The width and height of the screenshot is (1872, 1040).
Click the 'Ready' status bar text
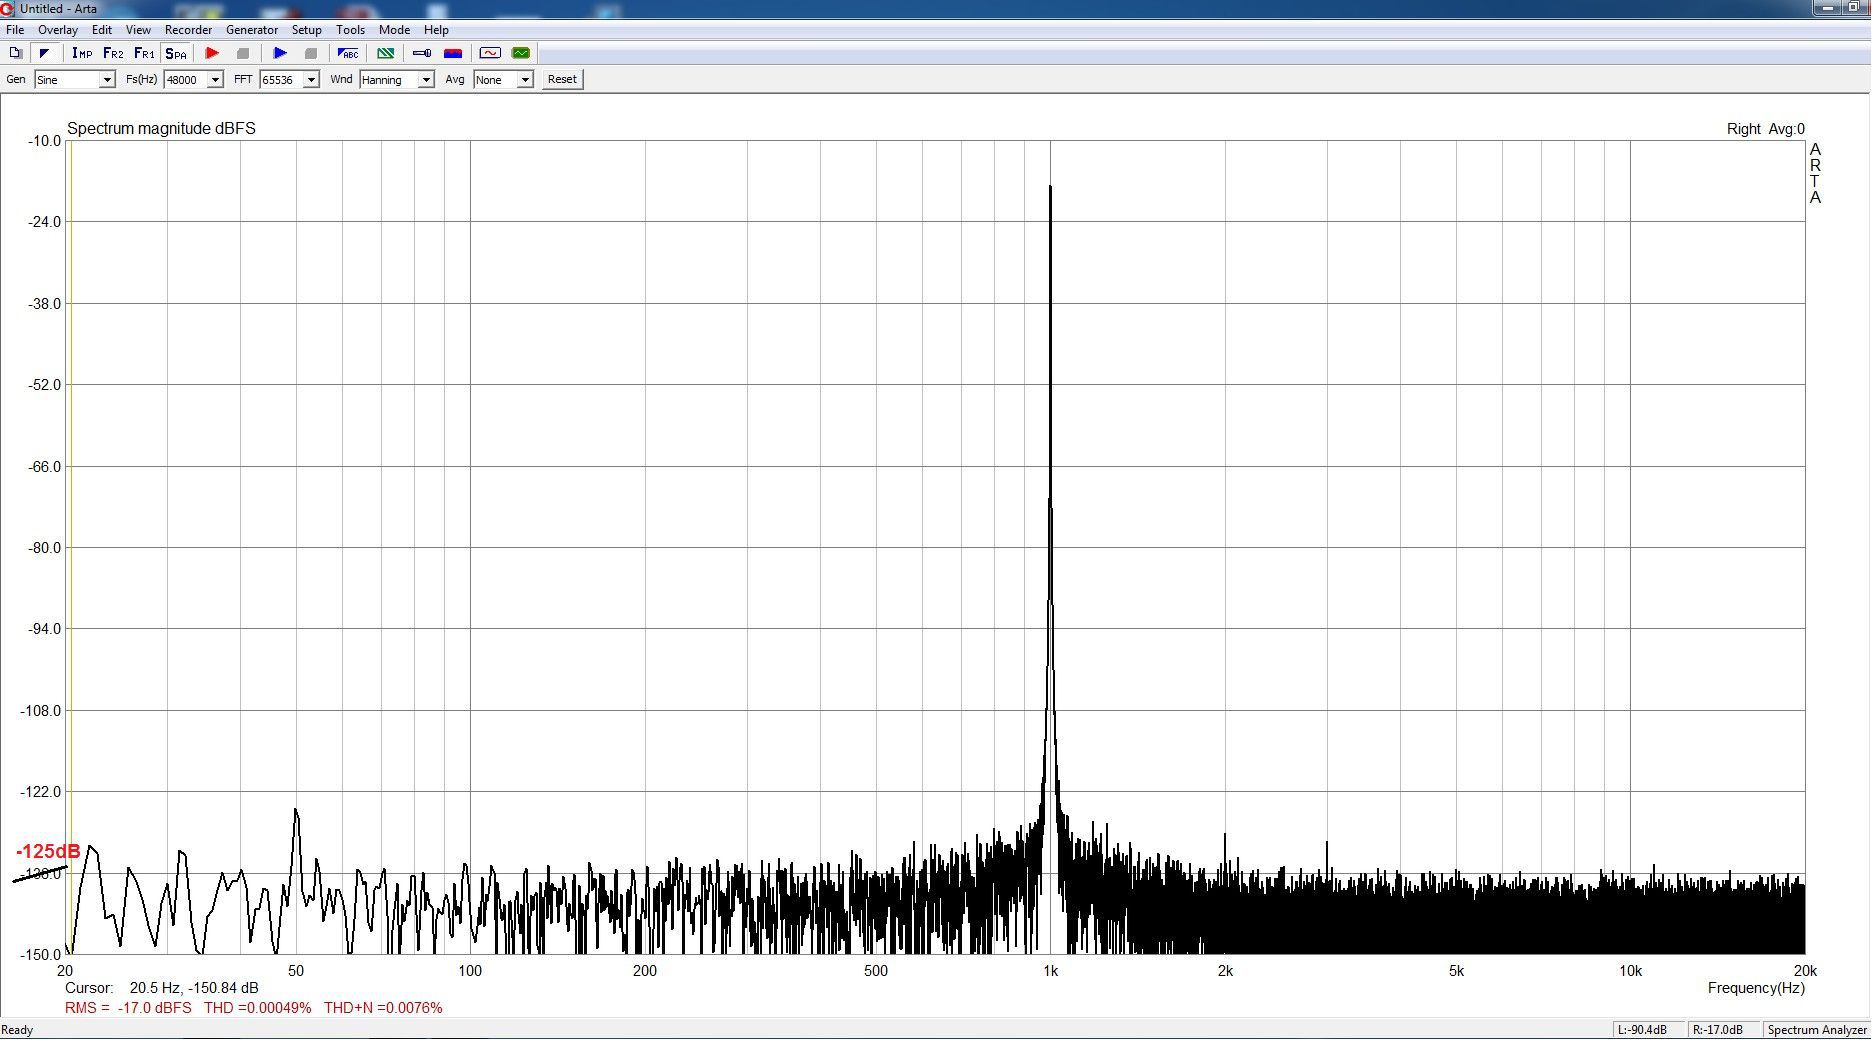coord(17,1030)
